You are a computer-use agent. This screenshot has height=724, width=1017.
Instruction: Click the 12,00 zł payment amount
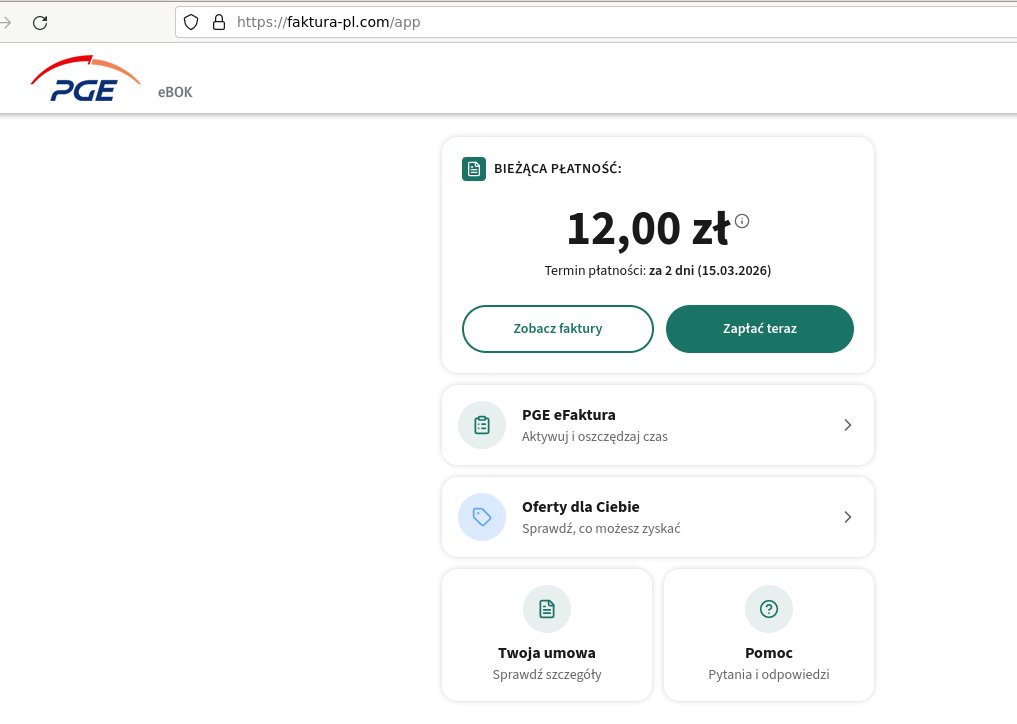[649, 230]
